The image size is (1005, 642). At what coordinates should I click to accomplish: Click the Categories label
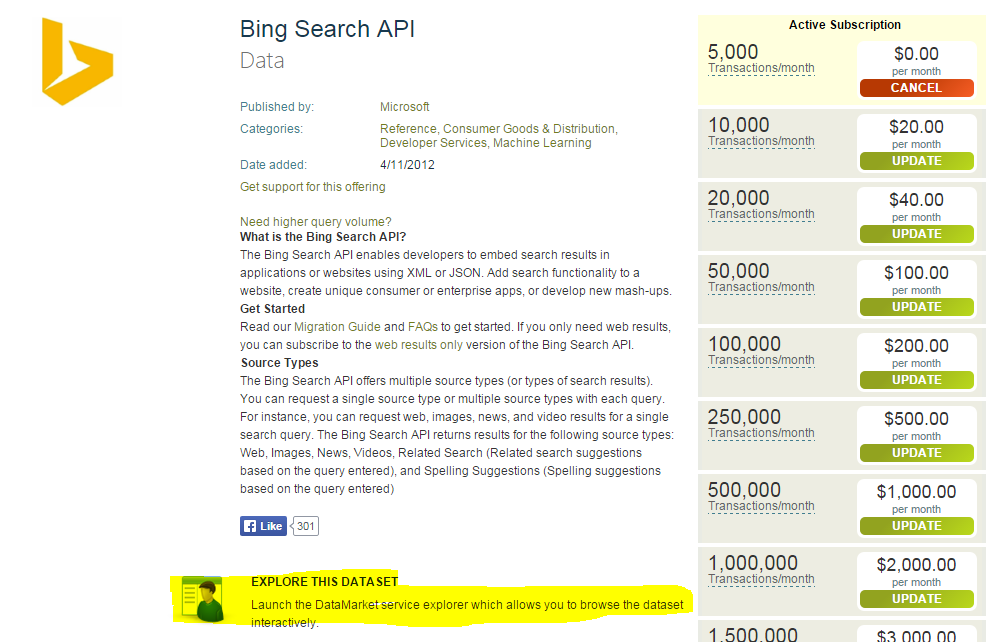point(271,129)
